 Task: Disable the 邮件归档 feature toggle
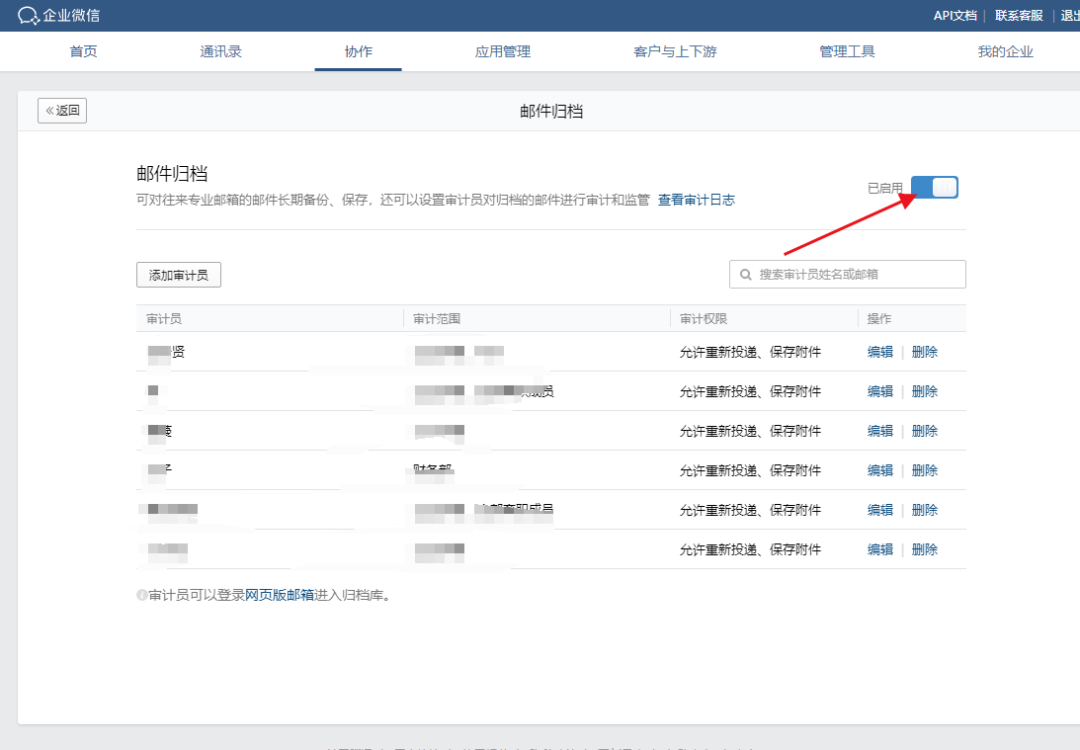tap(934, 187)
